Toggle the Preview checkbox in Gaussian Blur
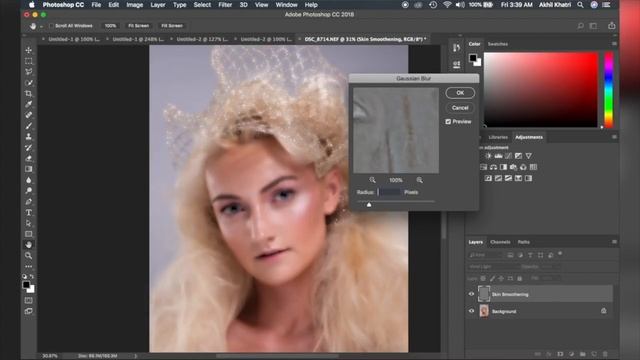Screen dimensions: 640x360 [x=448, y=122]
